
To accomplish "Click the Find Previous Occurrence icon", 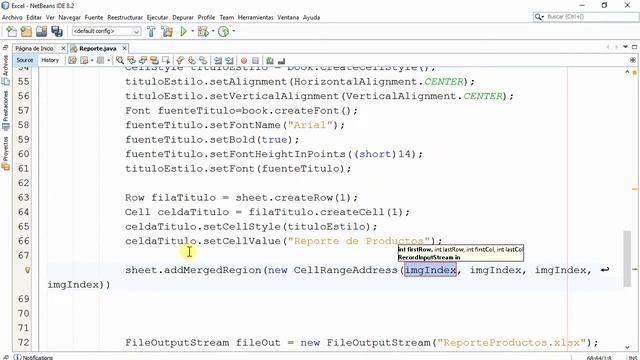I will pos(131,60).
